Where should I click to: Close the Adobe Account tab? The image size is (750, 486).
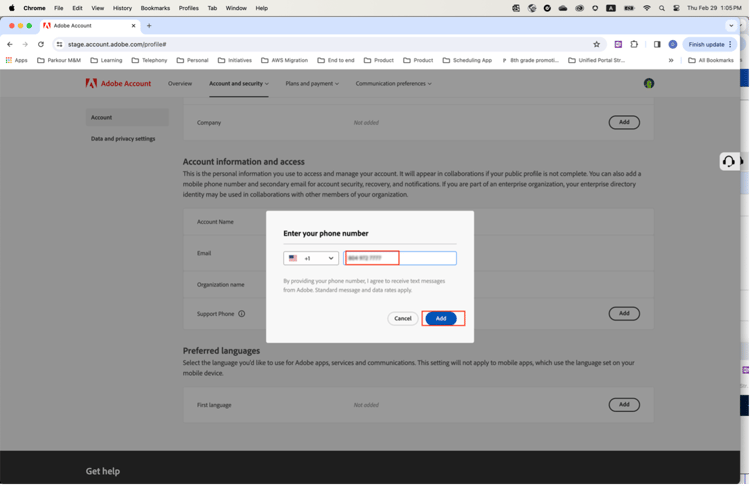(x=133, y=26)
